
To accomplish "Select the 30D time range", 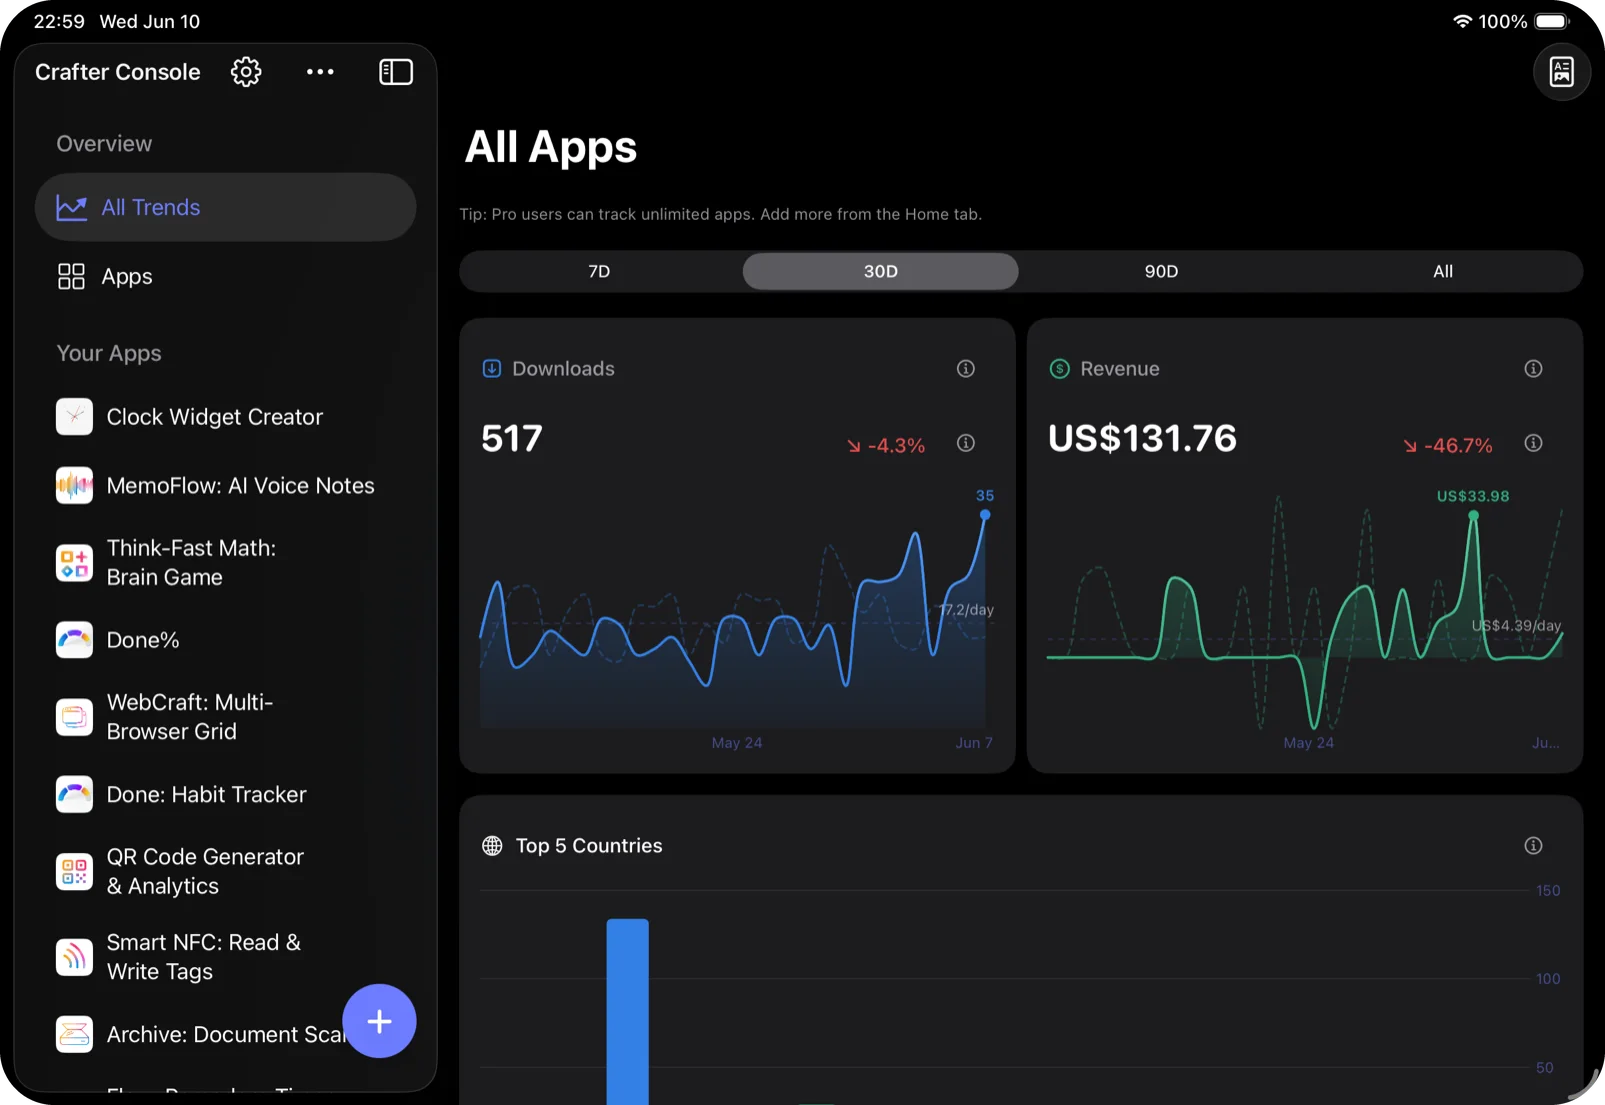I will [x=880, y=272].
